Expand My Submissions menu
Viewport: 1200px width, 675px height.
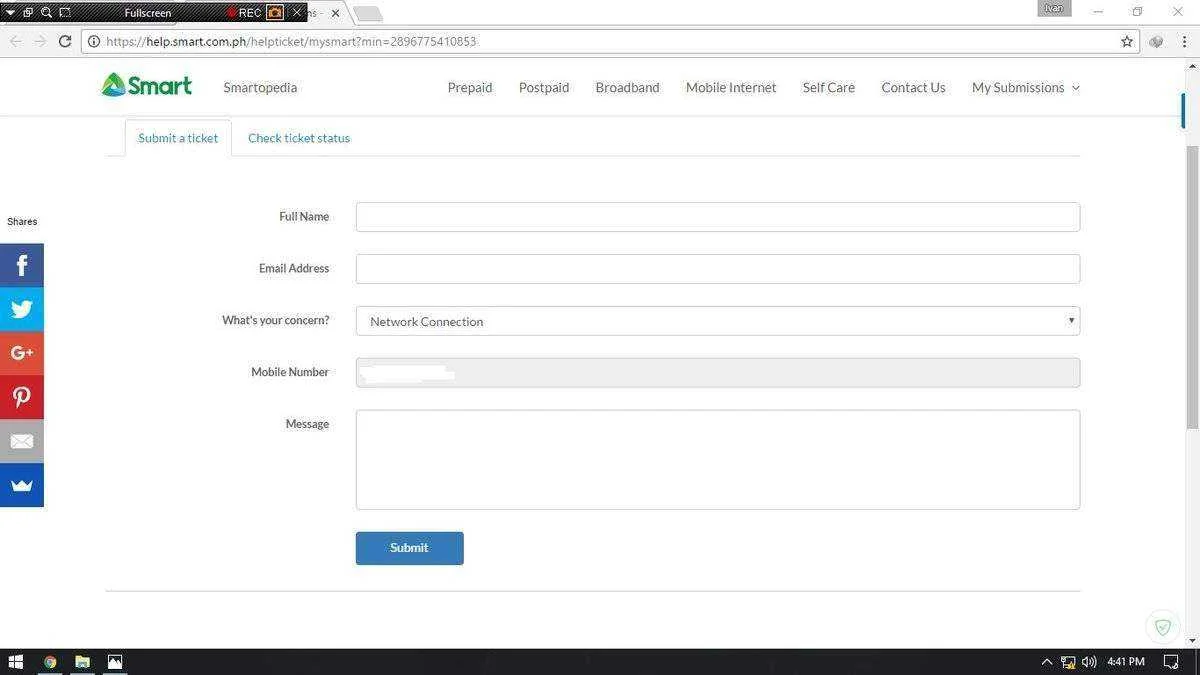click(x=1026, y=87)
